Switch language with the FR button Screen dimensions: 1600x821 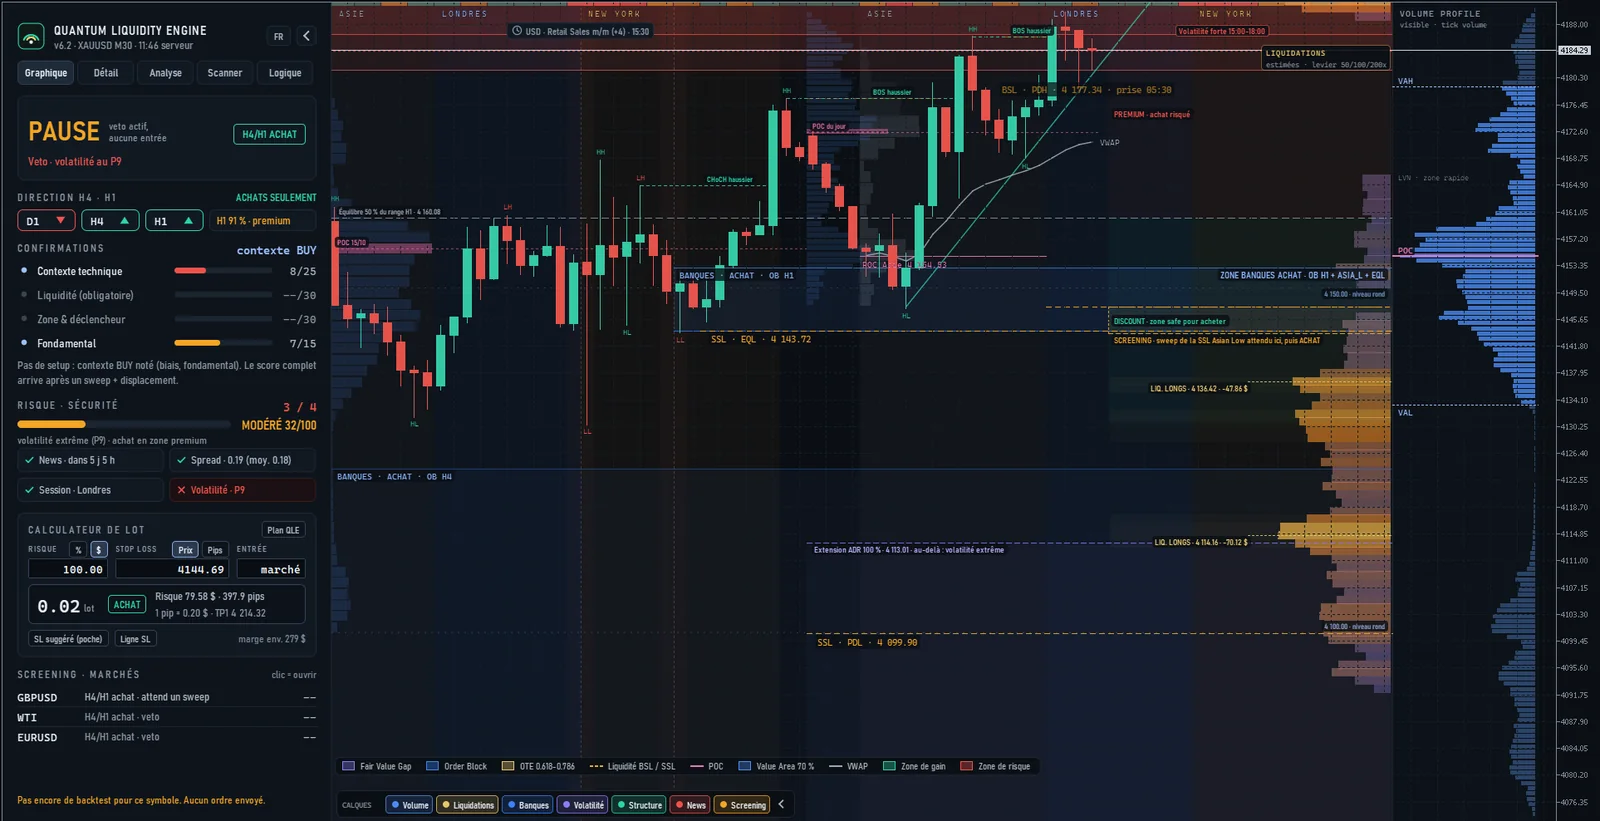click(x=279, y=36)
